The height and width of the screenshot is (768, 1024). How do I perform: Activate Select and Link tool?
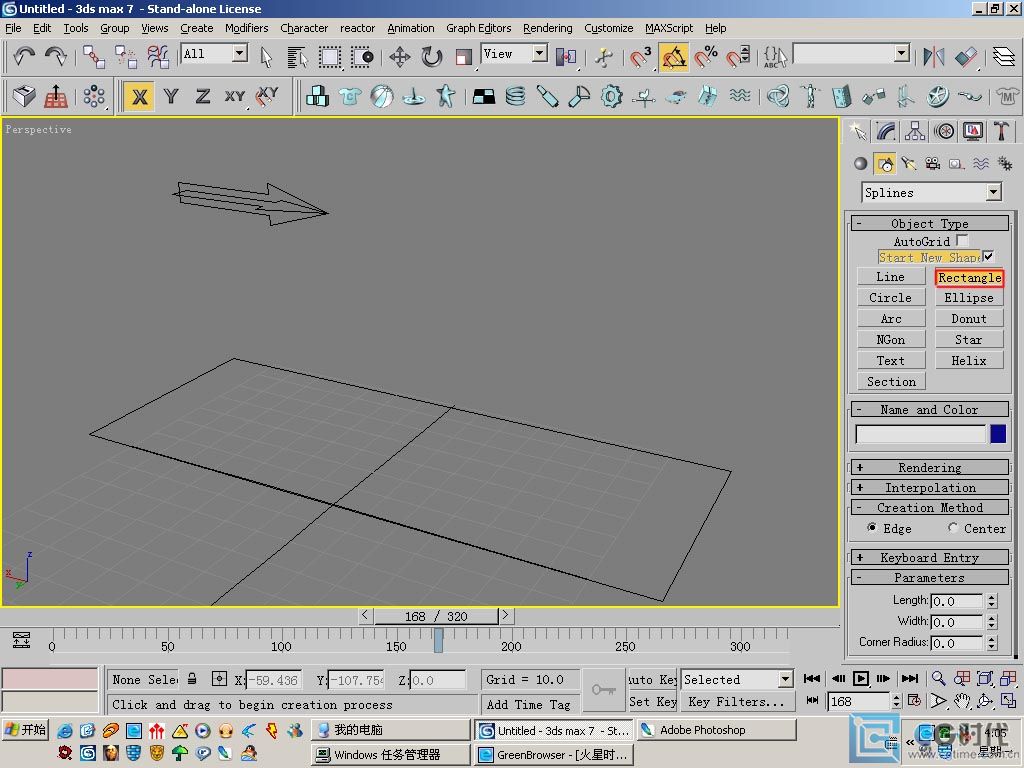tap(93, 57)
